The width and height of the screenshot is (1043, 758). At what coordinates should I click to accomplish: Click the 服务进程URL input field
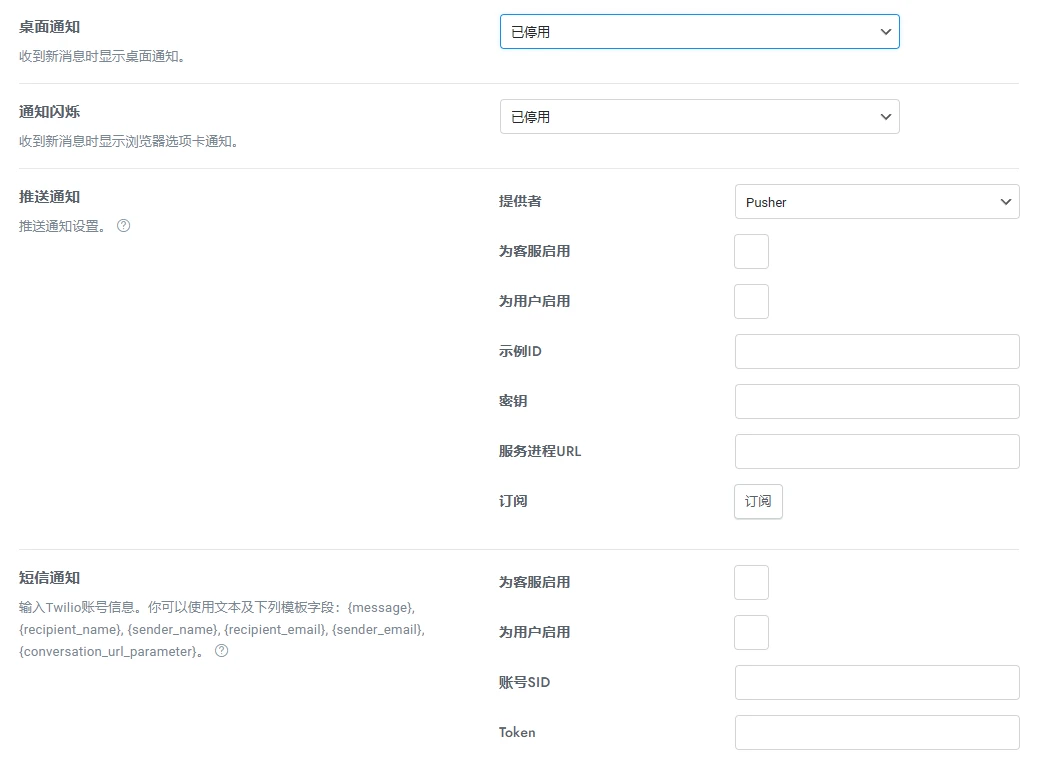tap(877, 451)
